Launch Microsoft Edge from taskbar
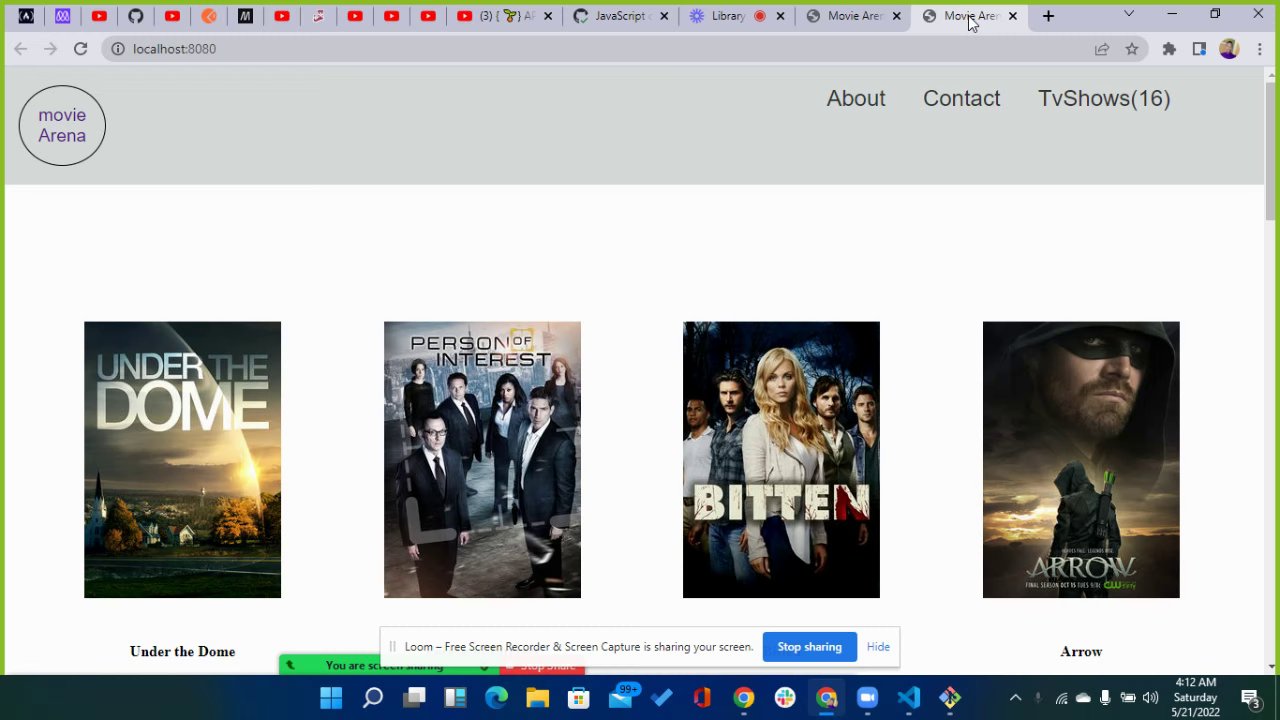This screenshot has width=1280, height=720. pos(496,697)
